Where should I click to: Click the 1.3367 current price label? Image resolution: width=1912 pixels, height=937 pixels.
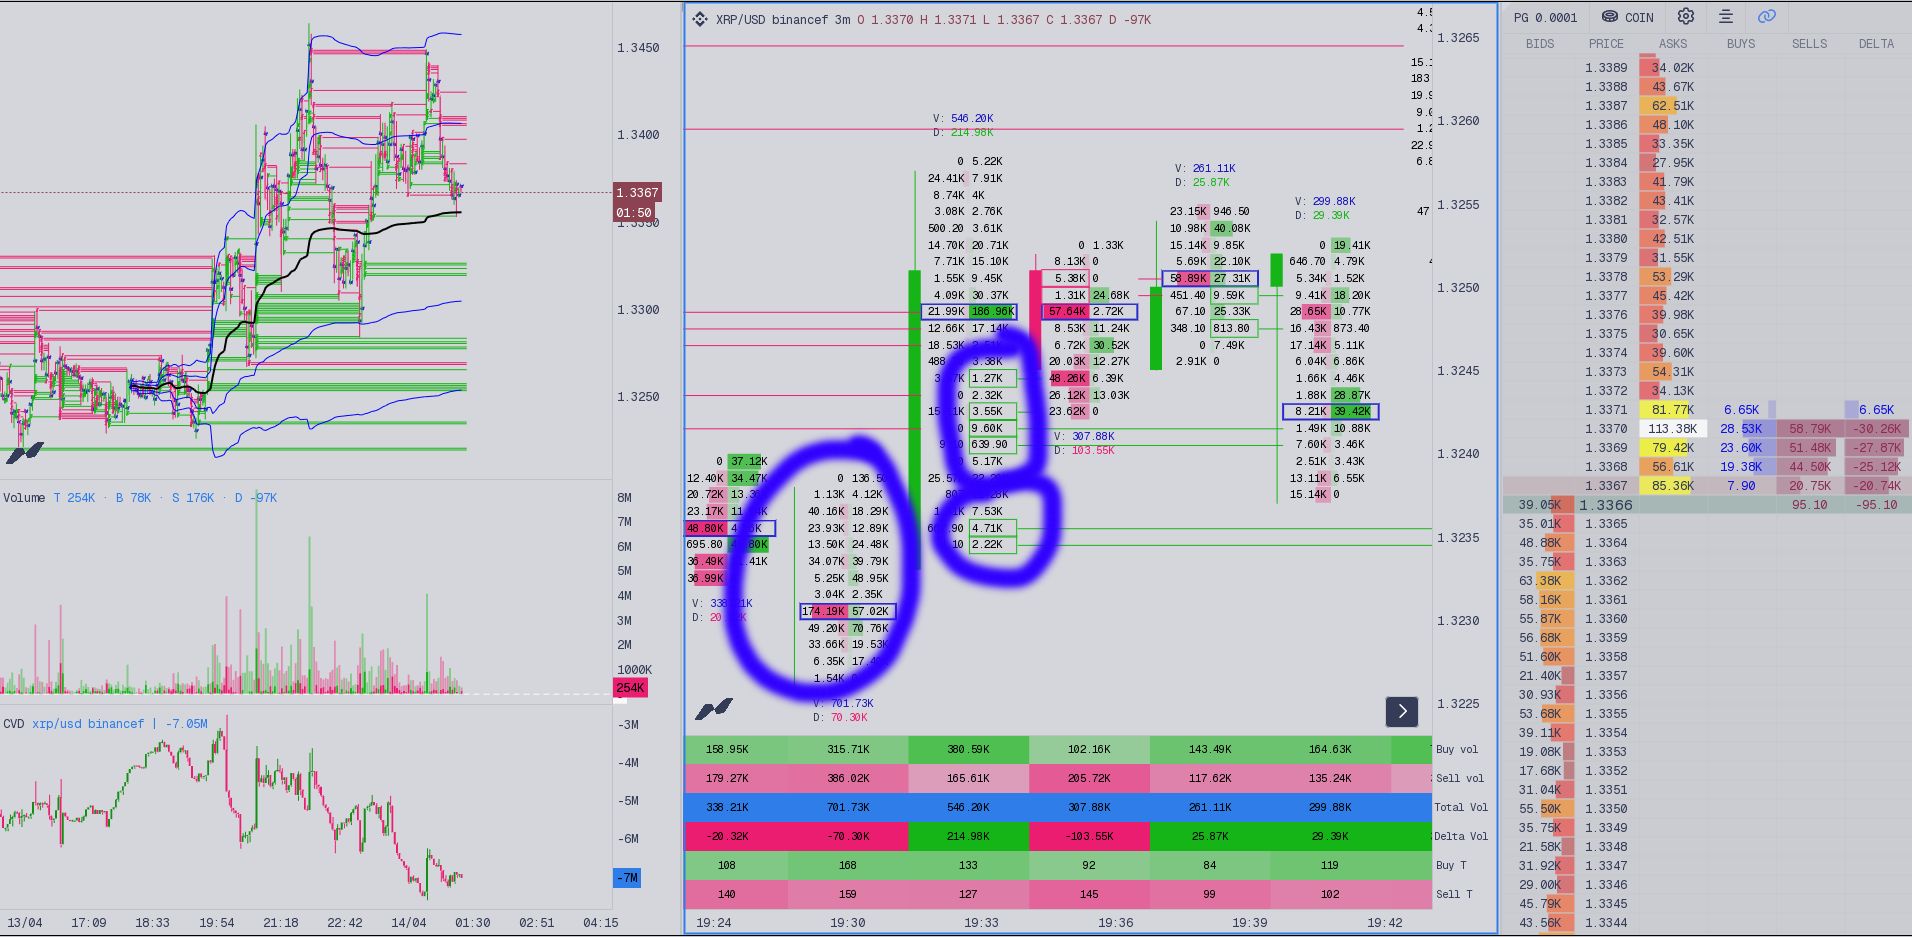coord(637,193)
